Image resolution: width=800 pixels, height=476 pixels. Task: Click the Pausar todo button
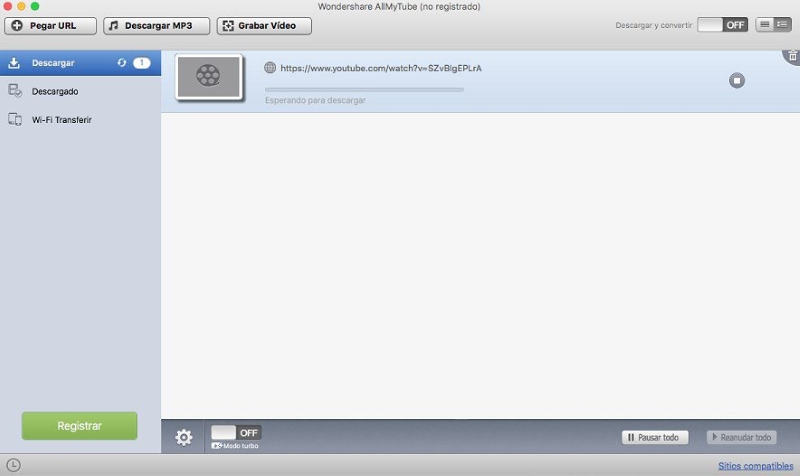(655, 437)
